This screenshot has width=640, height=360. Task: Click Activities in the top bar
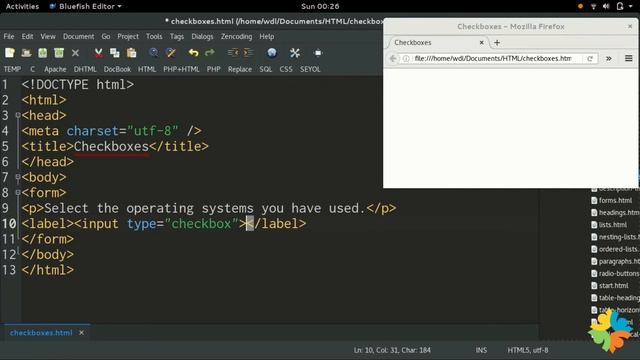(x=22, y=6)
